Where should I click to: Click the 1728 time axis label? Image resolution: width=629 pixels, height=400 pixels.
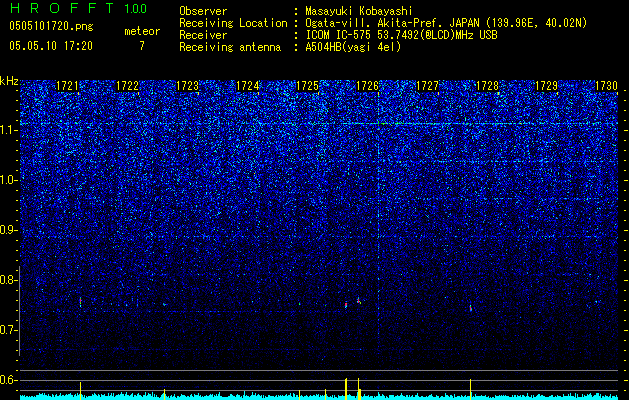(487, 86)
